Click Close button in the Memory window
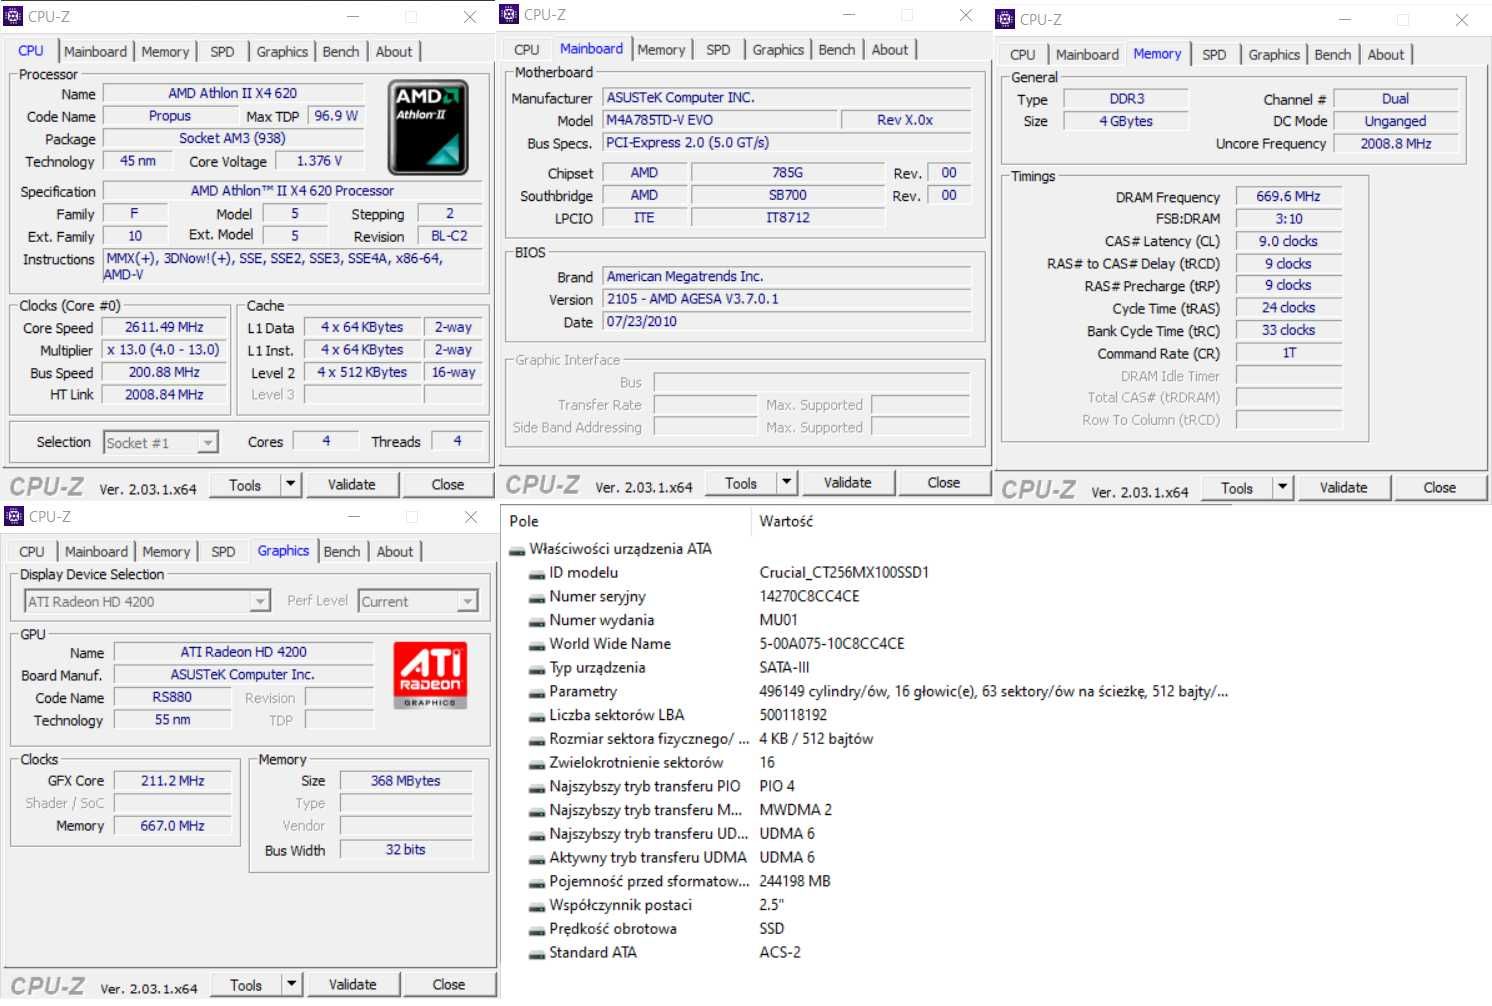This screenshot has height=1006, width=1492. tap(1440, 488)
